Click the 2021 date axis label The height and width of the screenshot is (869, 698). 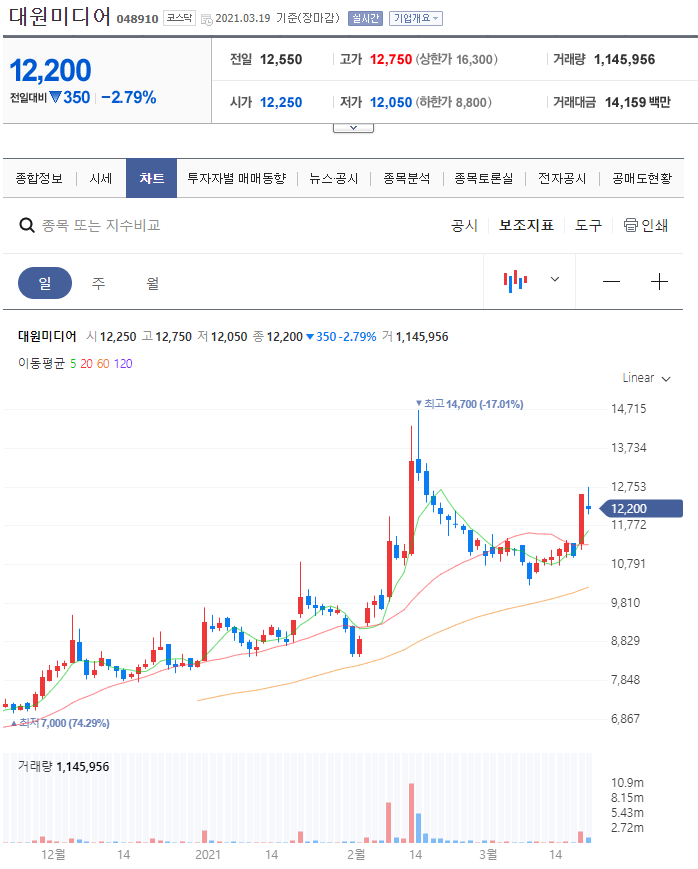pos(208,855)
